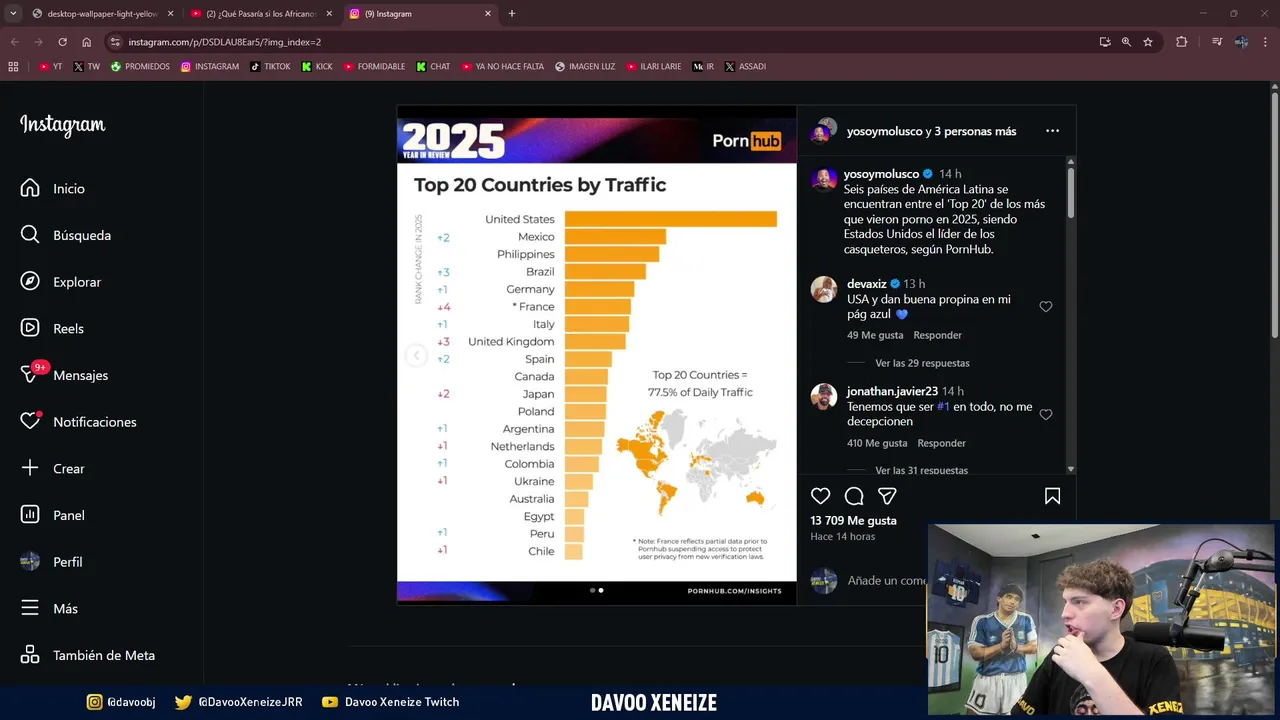Open YT bookmark
This screenshot has height=720, width=1280.
[x=50, y=67]
